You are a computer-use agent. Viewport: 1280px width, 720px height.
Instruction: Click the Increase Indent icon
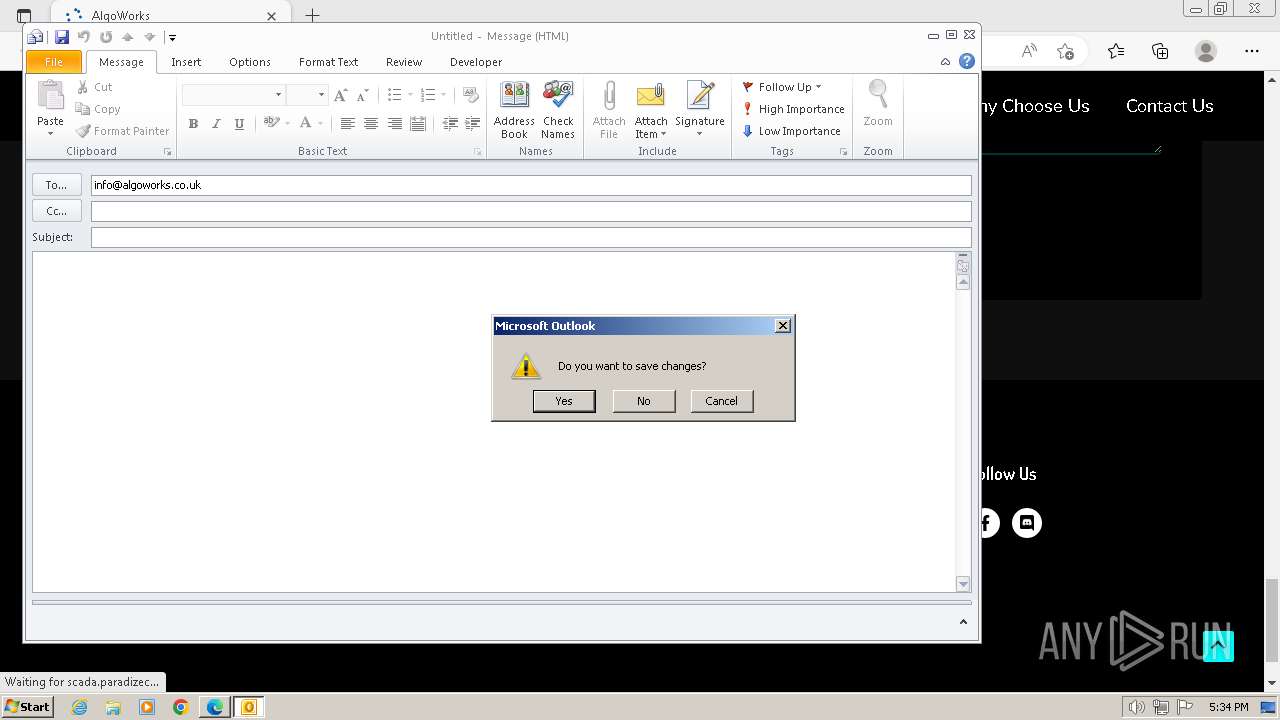click(473, 124)
